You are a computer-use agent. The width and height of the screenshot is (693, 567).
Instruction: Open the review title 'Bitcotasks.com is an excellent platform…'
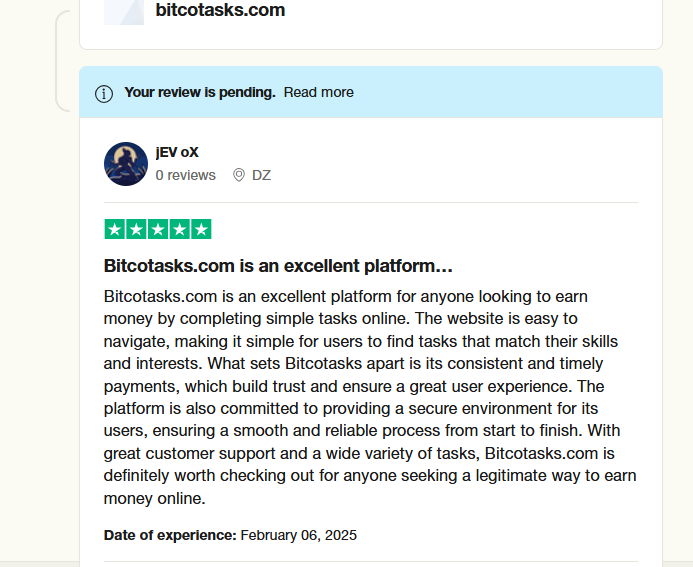[x=278, y=266]
